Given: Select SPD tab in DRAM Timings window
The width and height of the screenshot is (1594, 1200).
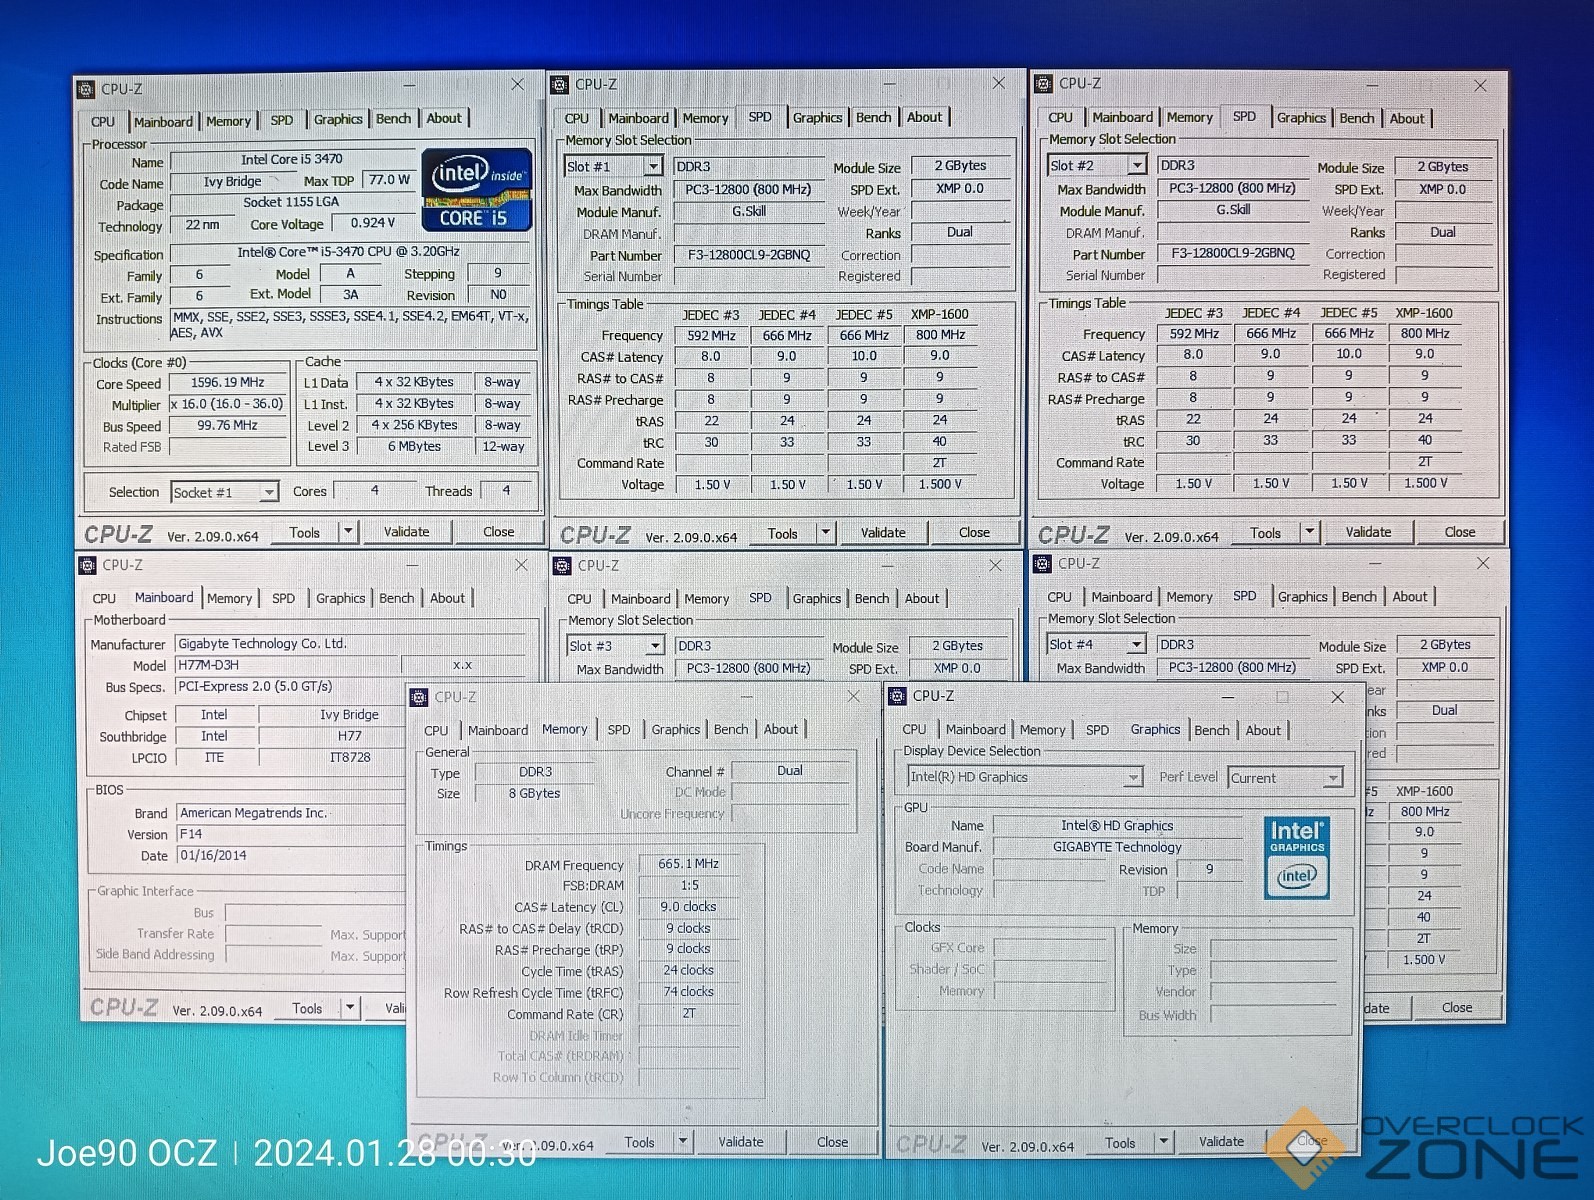Looking at the screenshot, I should 619,730.
